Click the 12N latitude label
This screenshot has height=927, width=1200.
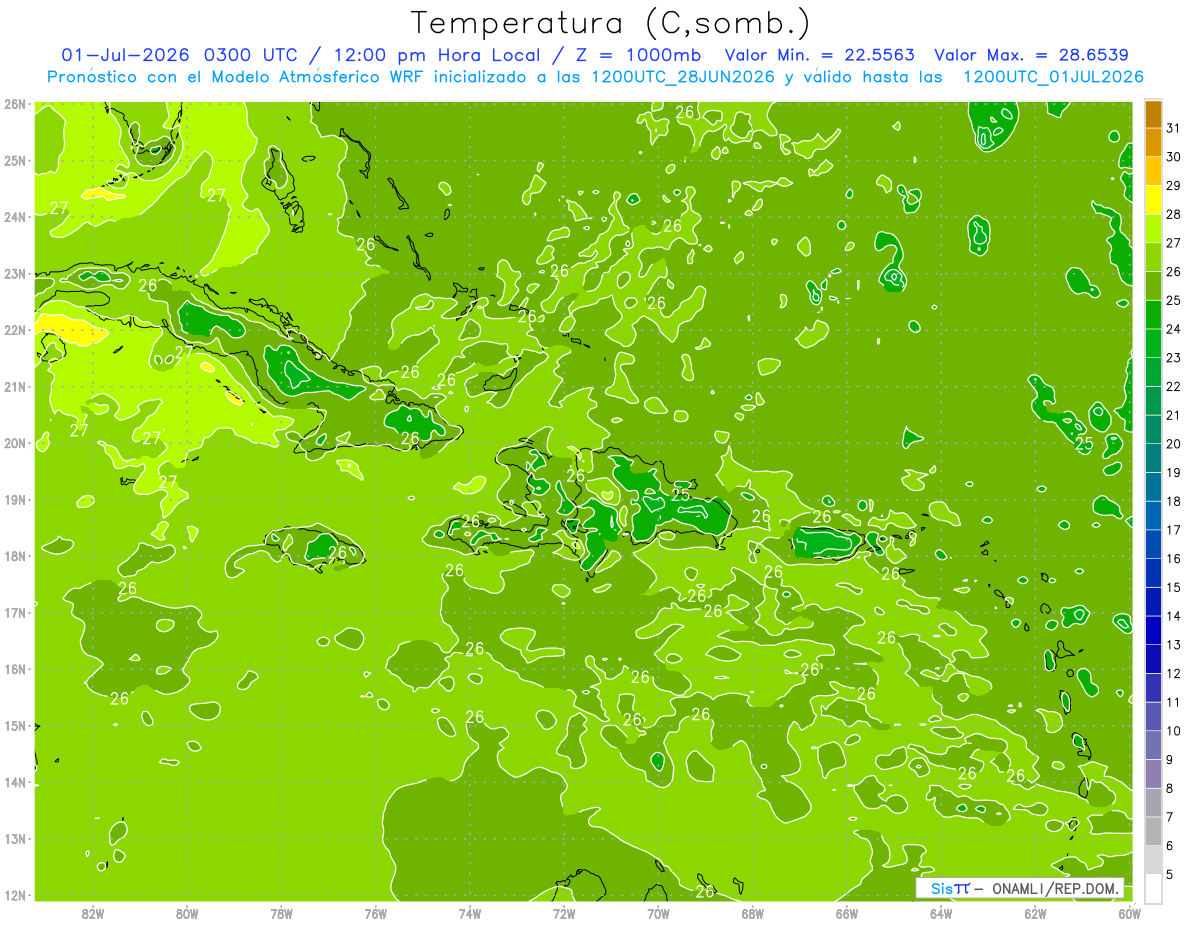[x=15, y=895]
